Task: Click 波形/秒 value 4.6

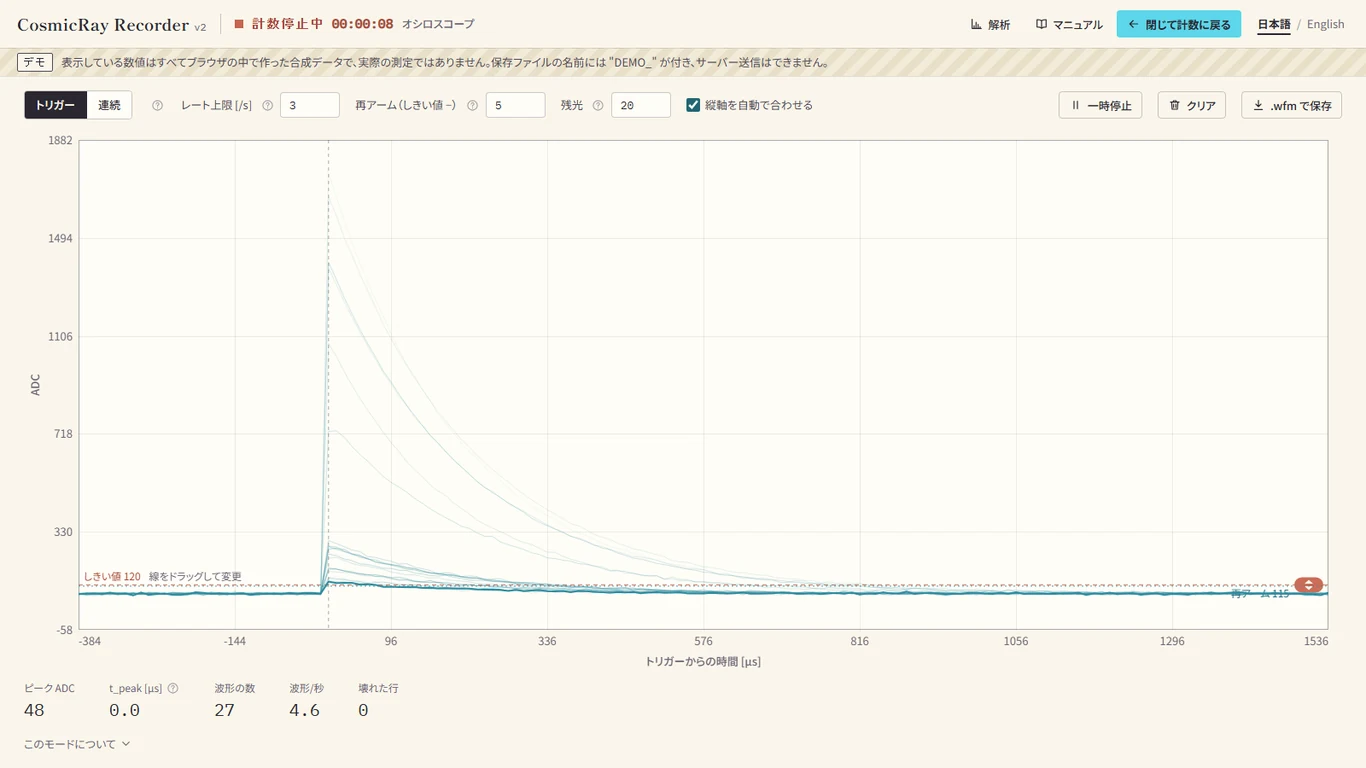Action: point(304,710)
